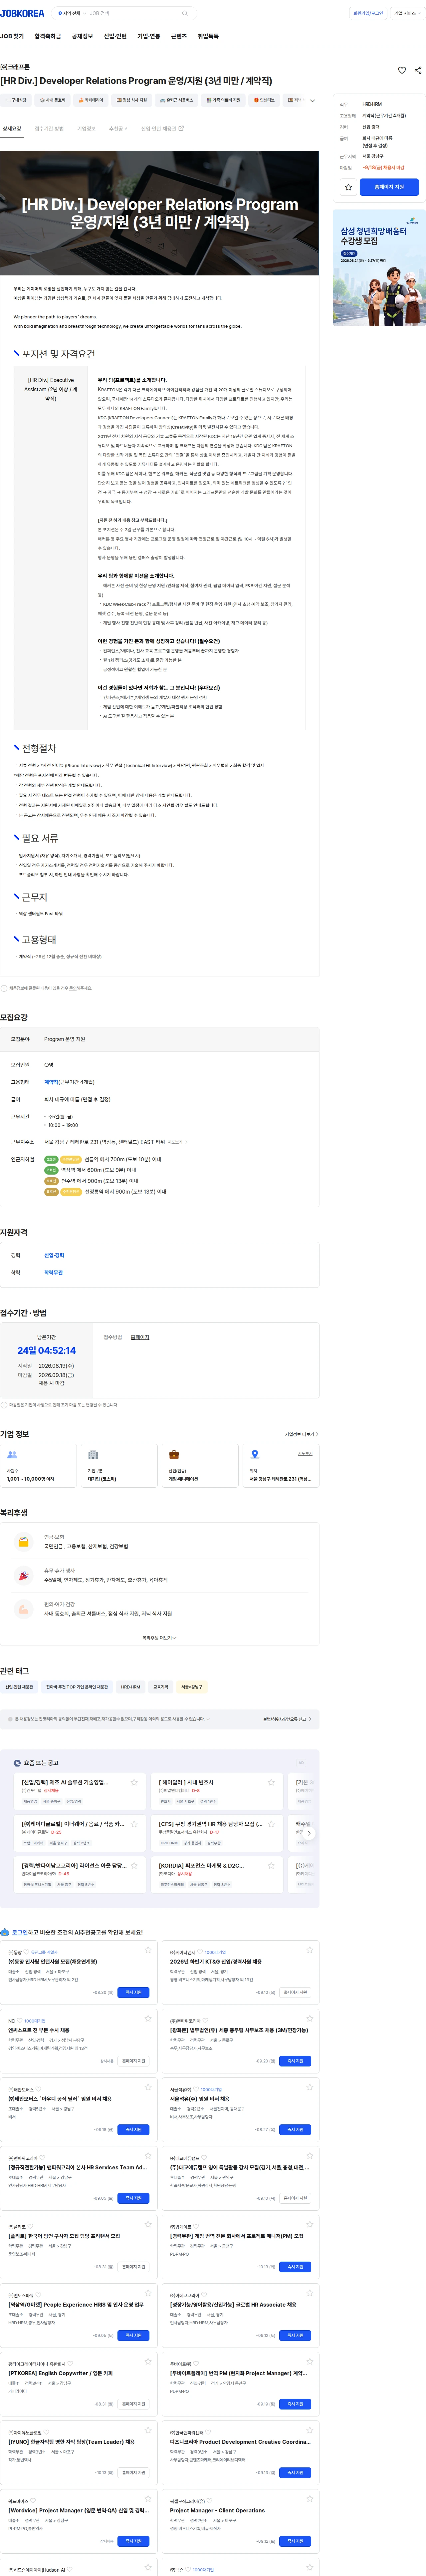Open the 합격축하금 menu
Viewport: 426px width, 2576px height.
pos(48,36)
